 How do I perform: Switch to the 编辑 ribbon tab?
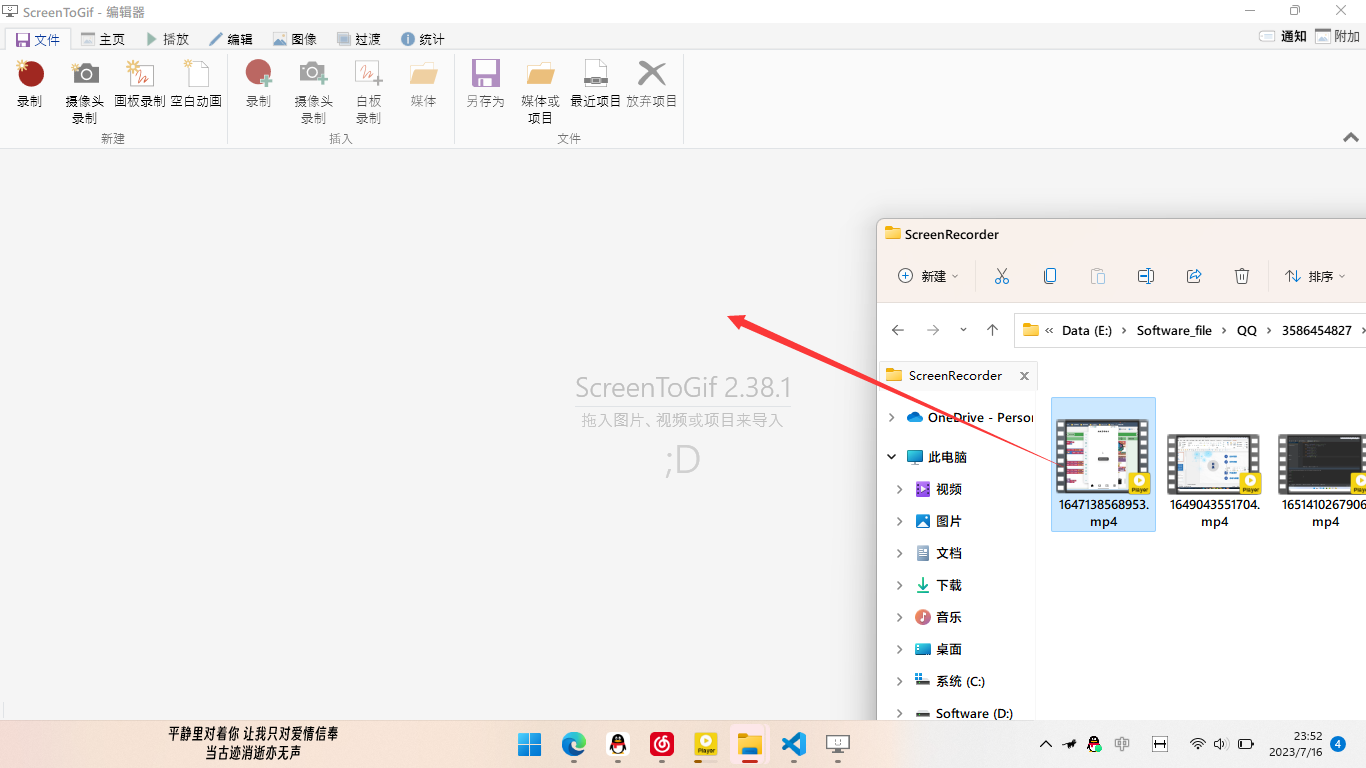tap(230, 39)
